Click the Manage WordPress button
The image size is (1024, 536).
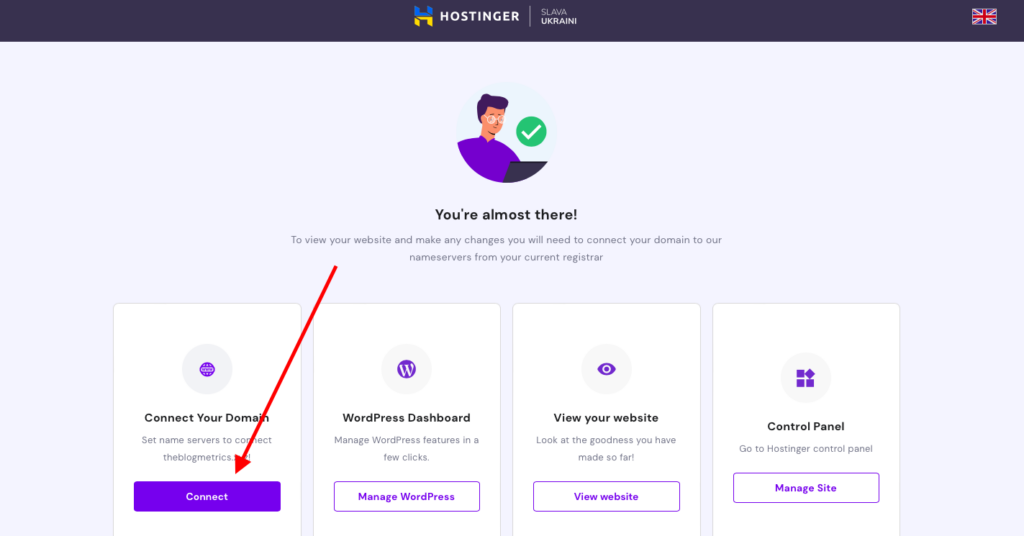click(x=406, y=496)
